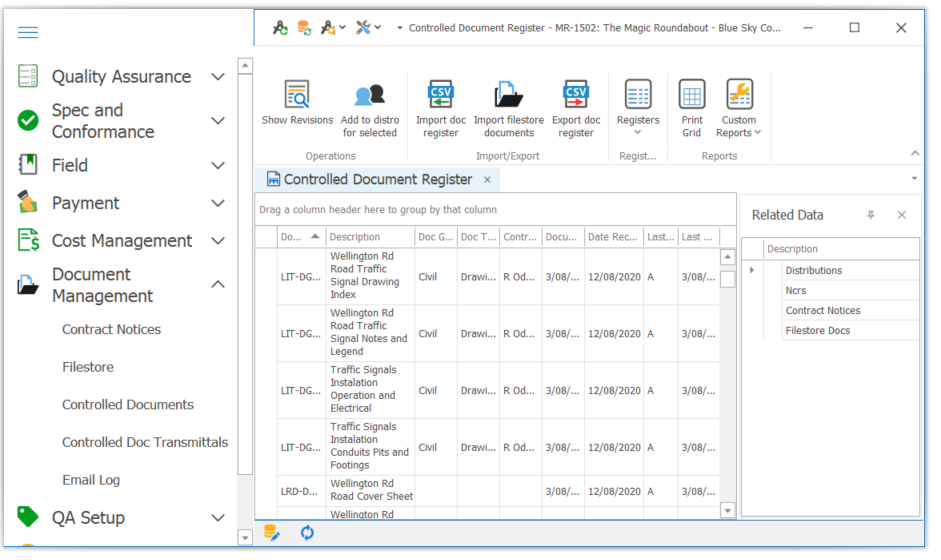Click the sidebar scrollbar up arrow

pyautogui.click(x=245, y=65)
